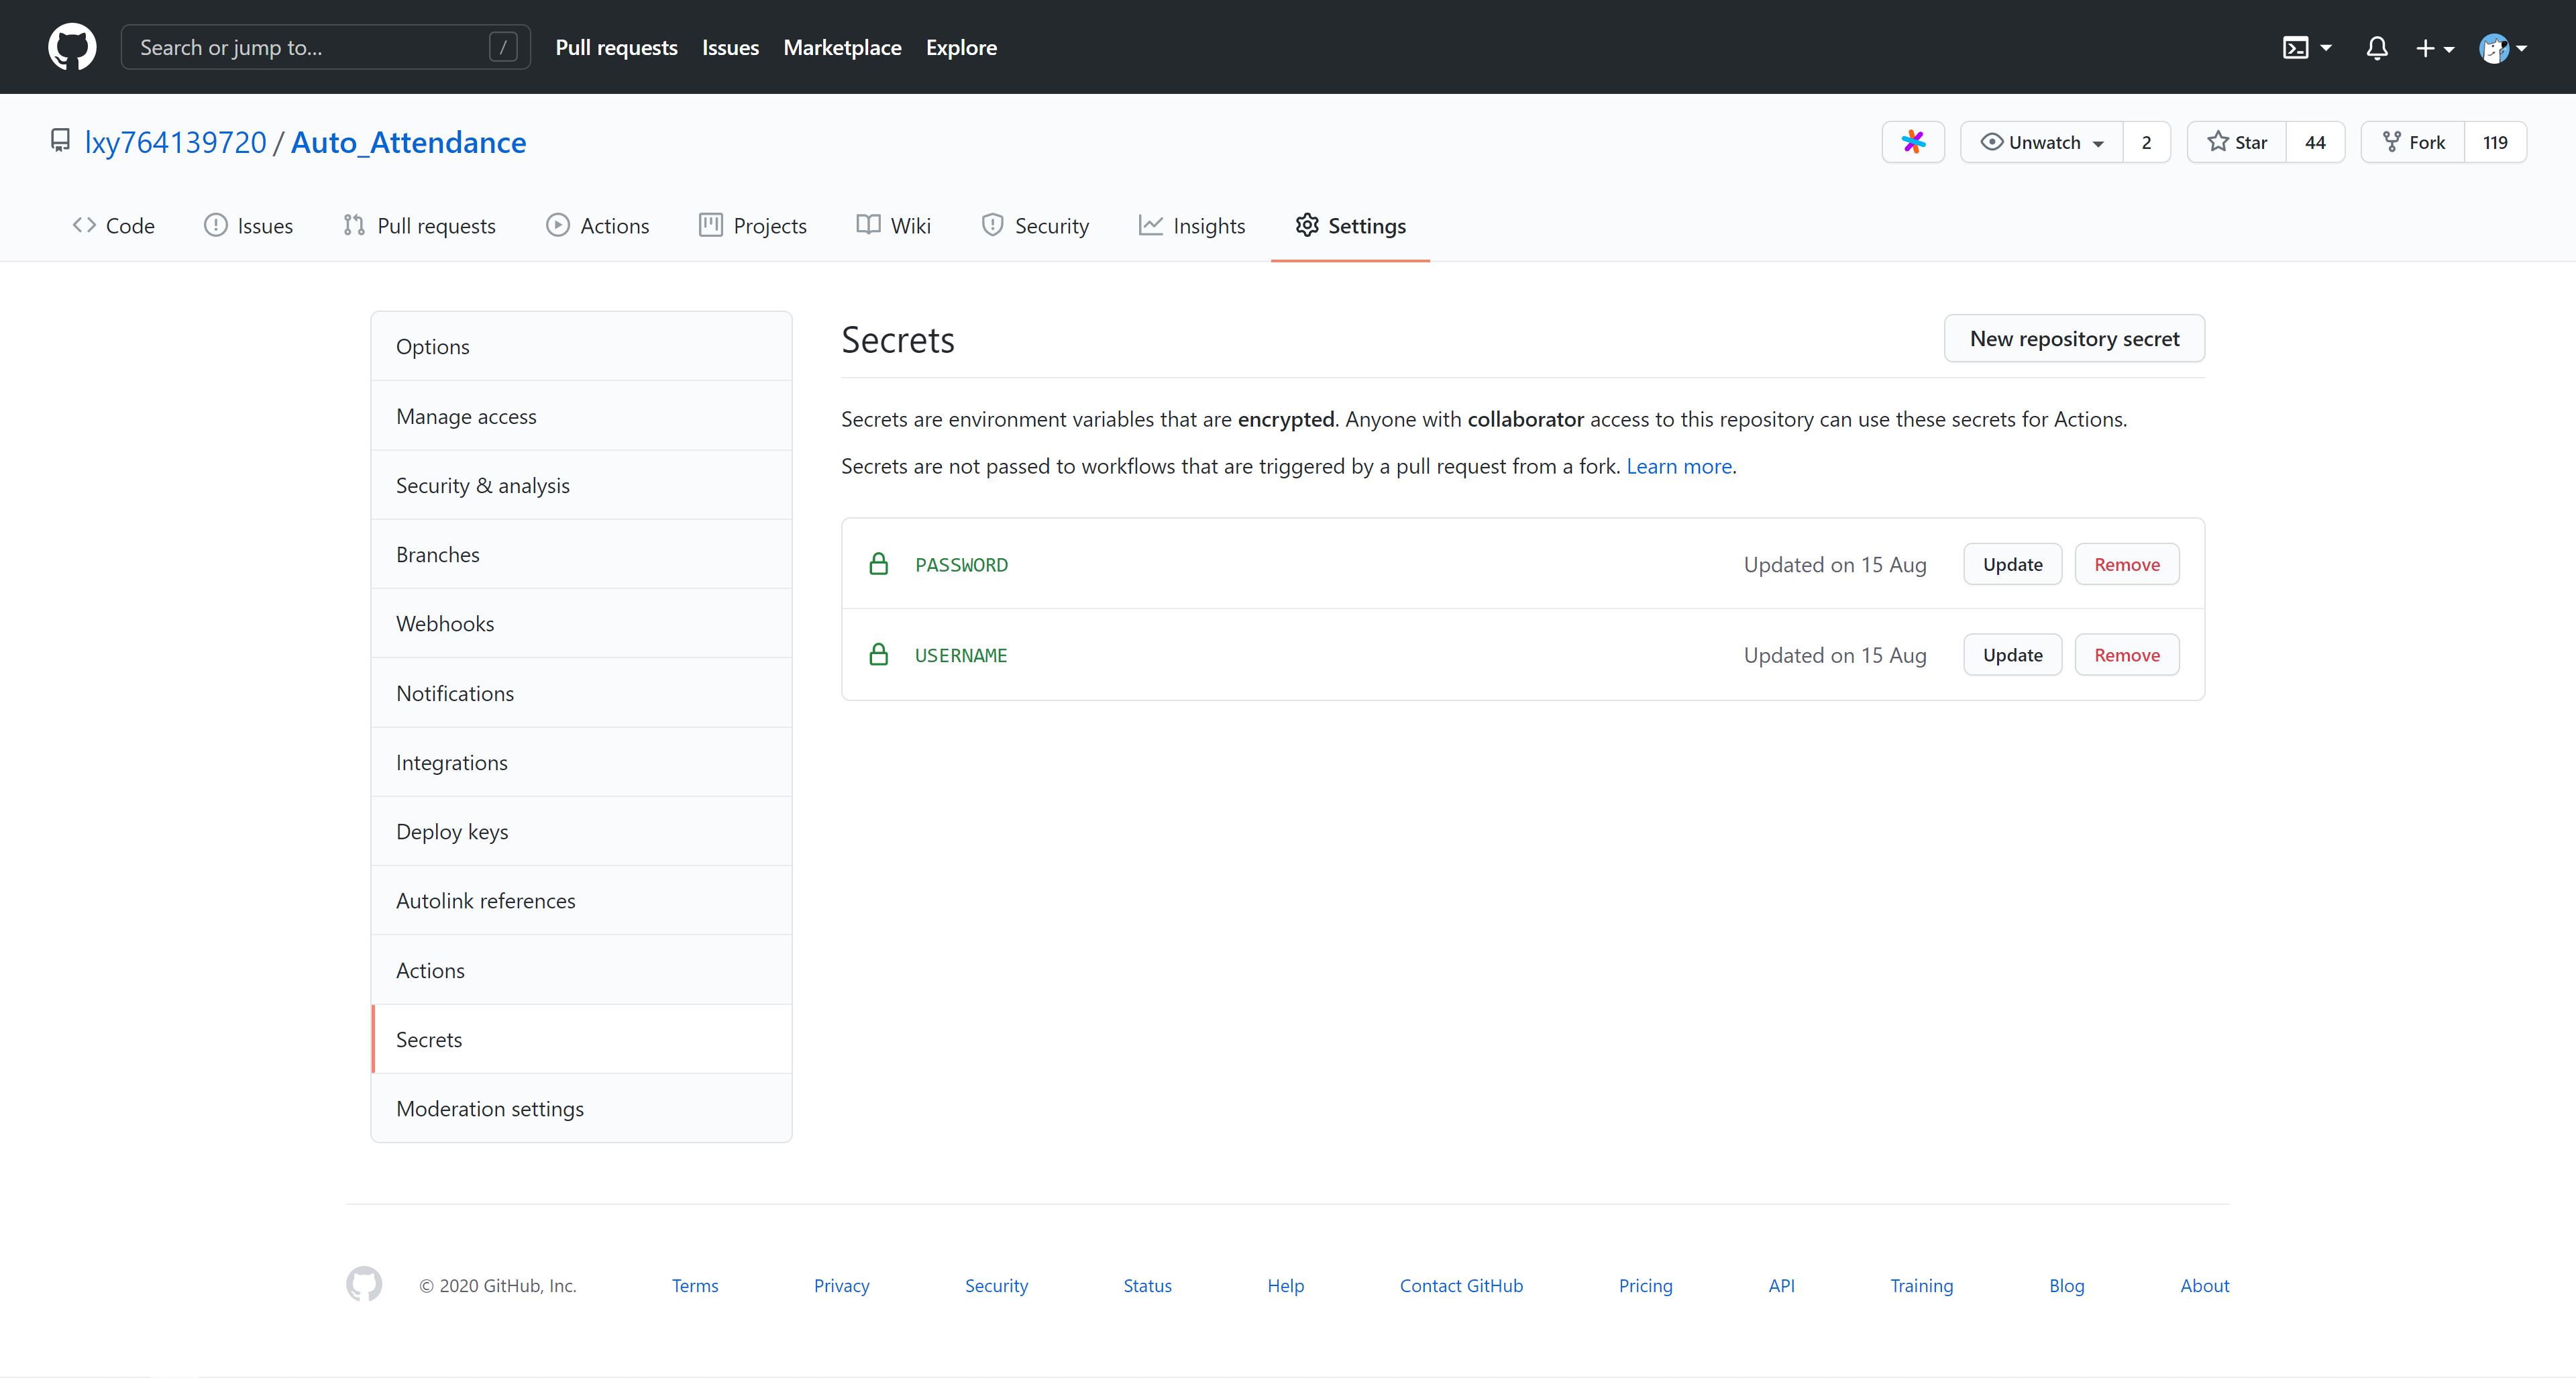Star the repository

[2237, 142]
